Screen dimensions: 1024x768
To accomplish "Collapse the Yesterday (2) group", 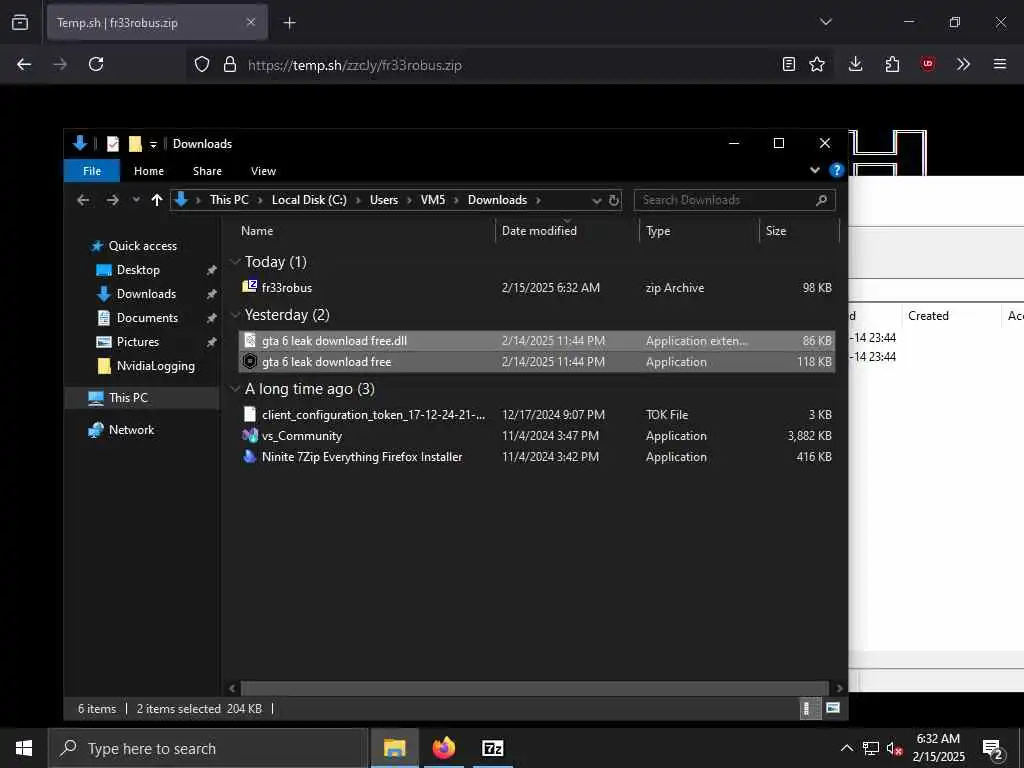I will (x=236, y=315).
